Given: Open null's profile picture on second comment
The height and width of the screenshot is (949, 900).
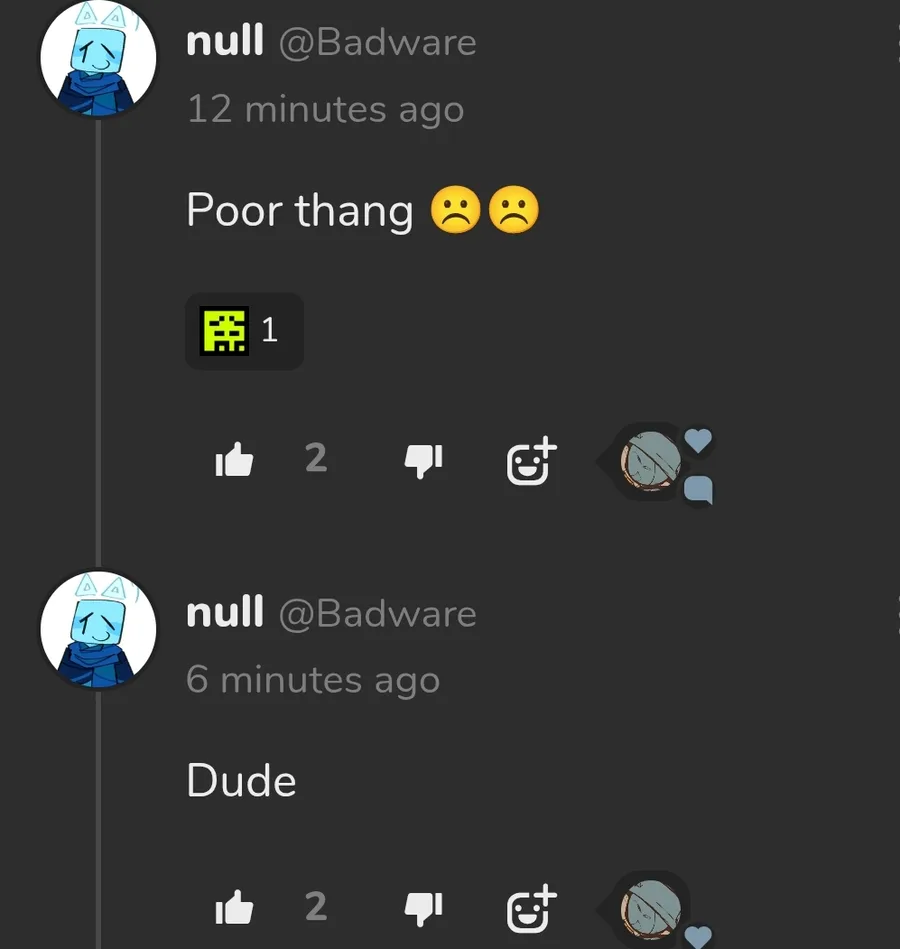Looking at the screenshot, I should coord(98,629).
